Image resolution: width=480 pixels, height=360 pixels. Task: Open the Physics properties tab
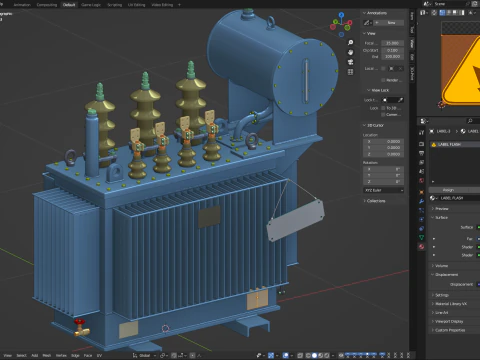pyautogui.click(x=422, y=219)
